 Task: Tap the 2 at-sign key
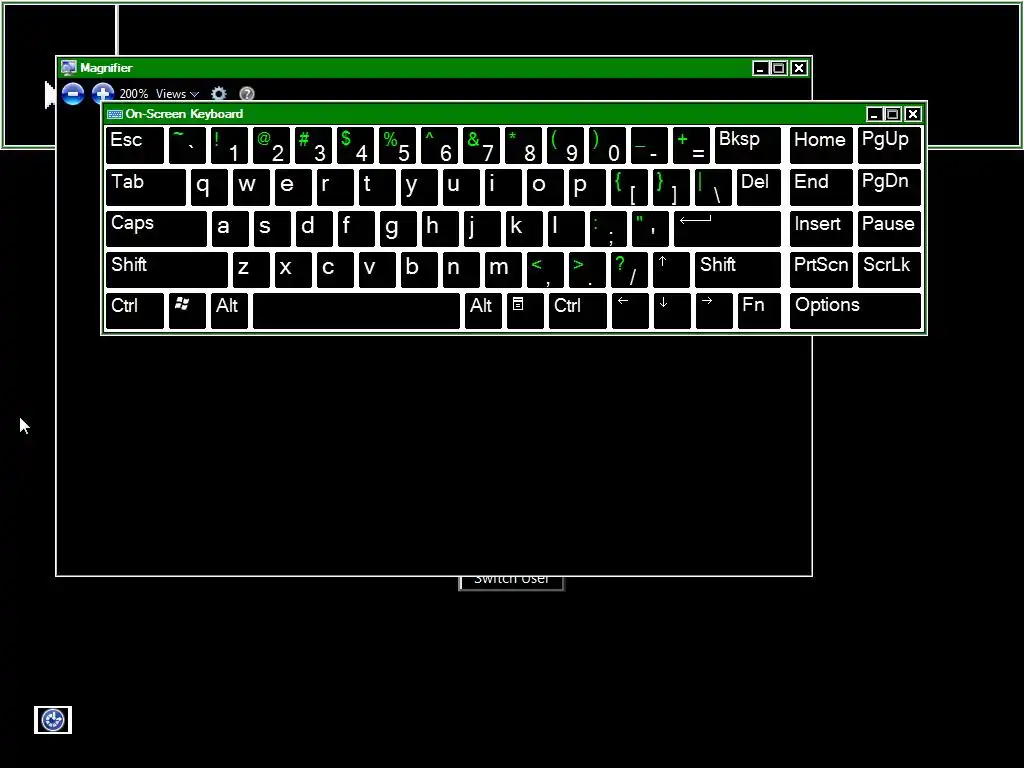(x=271, y=145)
